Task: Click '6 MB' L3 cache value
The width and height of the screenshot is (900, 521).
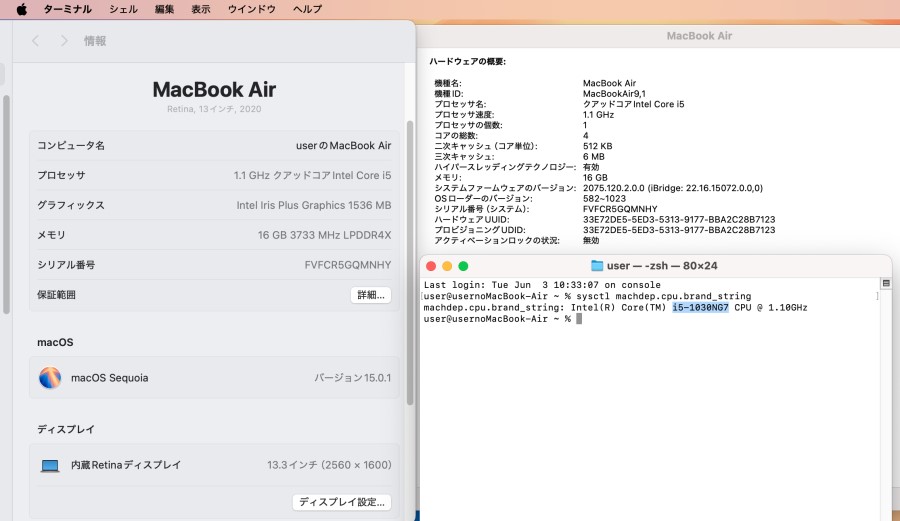Action: pos(593,157)
